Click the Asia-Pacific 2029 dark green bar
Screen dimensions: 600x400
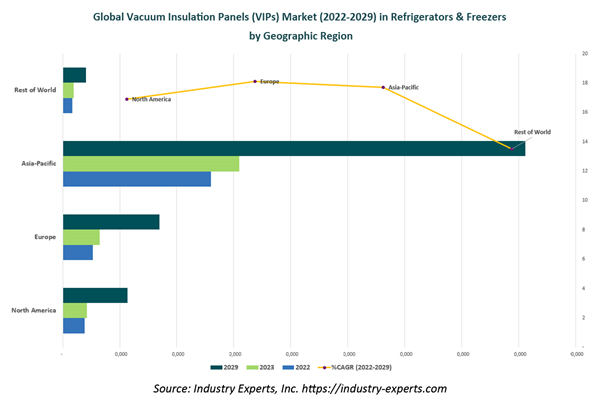[293, 149]
